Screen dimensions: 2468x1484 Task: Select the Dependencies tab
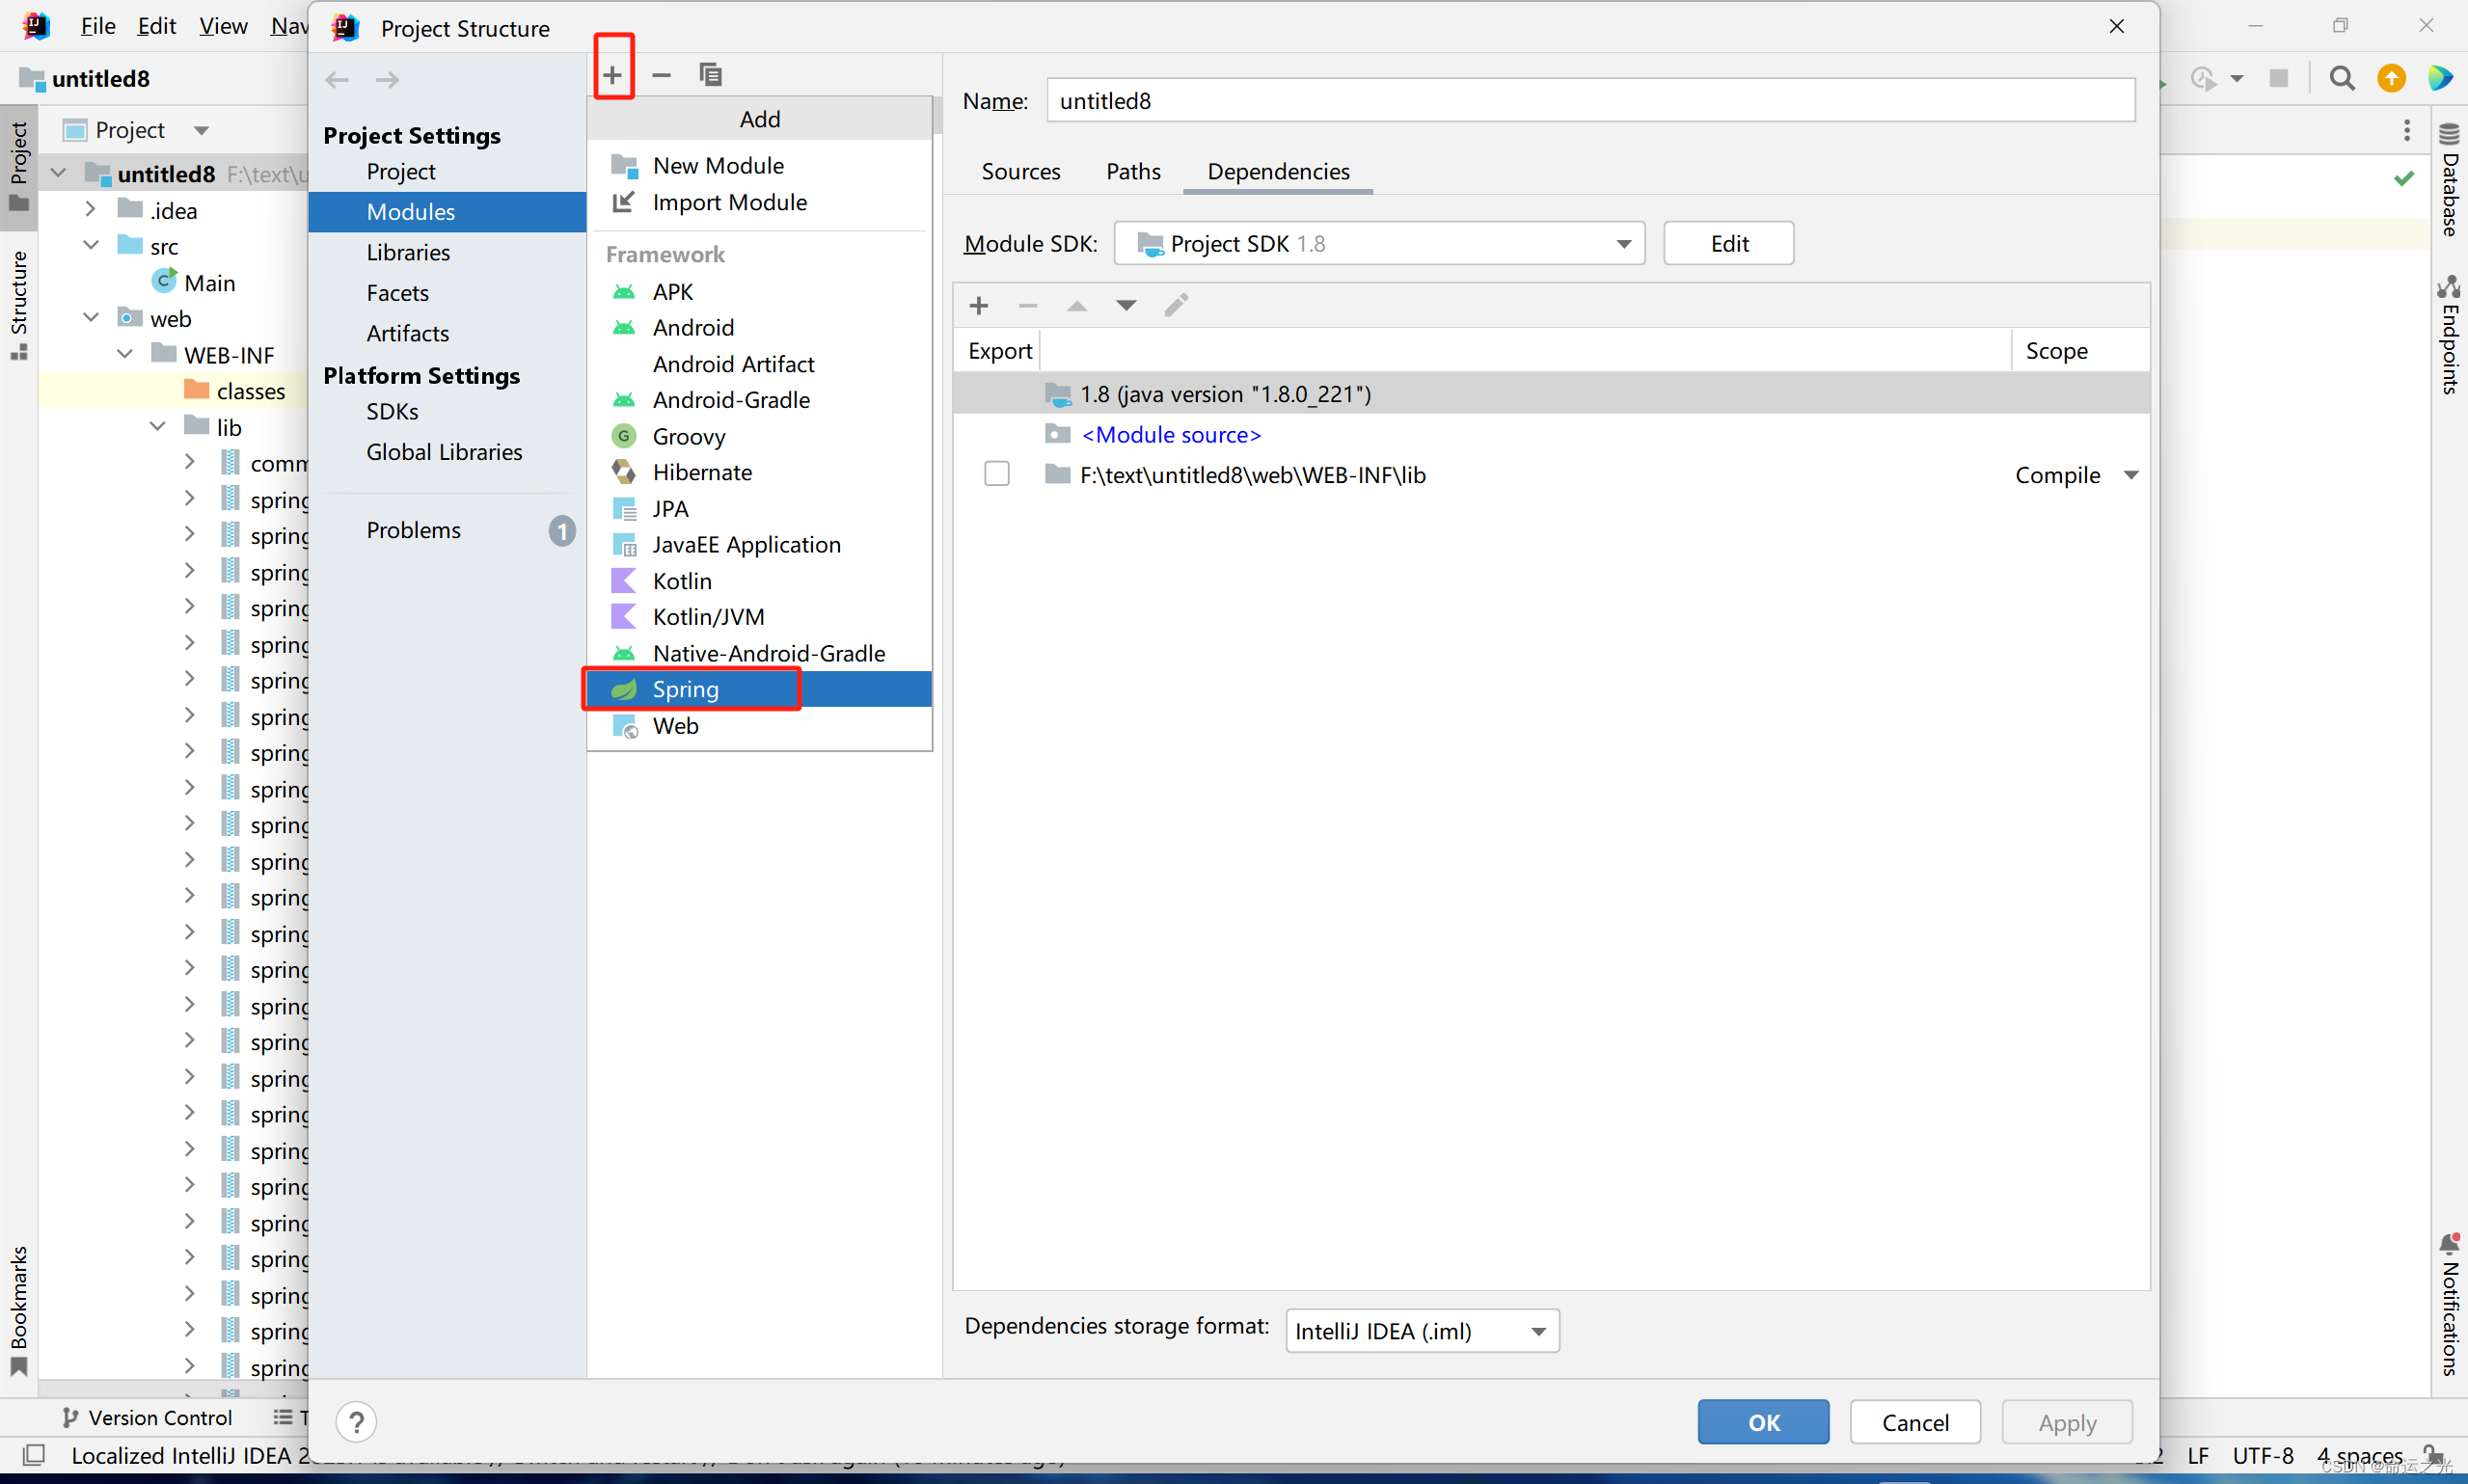point(1278,171)
